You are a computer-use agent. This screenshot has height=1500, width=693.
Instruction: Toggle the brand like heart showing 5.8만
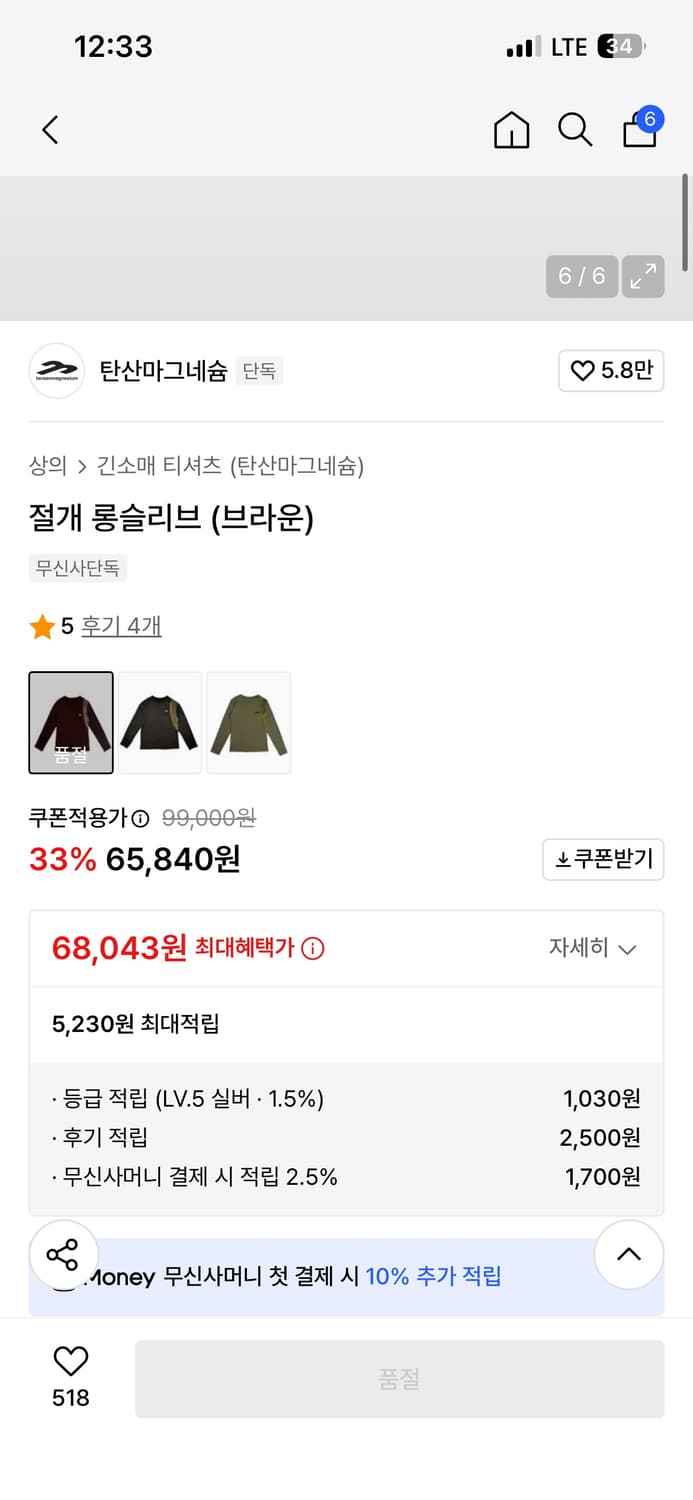click(x=611, y=370)
